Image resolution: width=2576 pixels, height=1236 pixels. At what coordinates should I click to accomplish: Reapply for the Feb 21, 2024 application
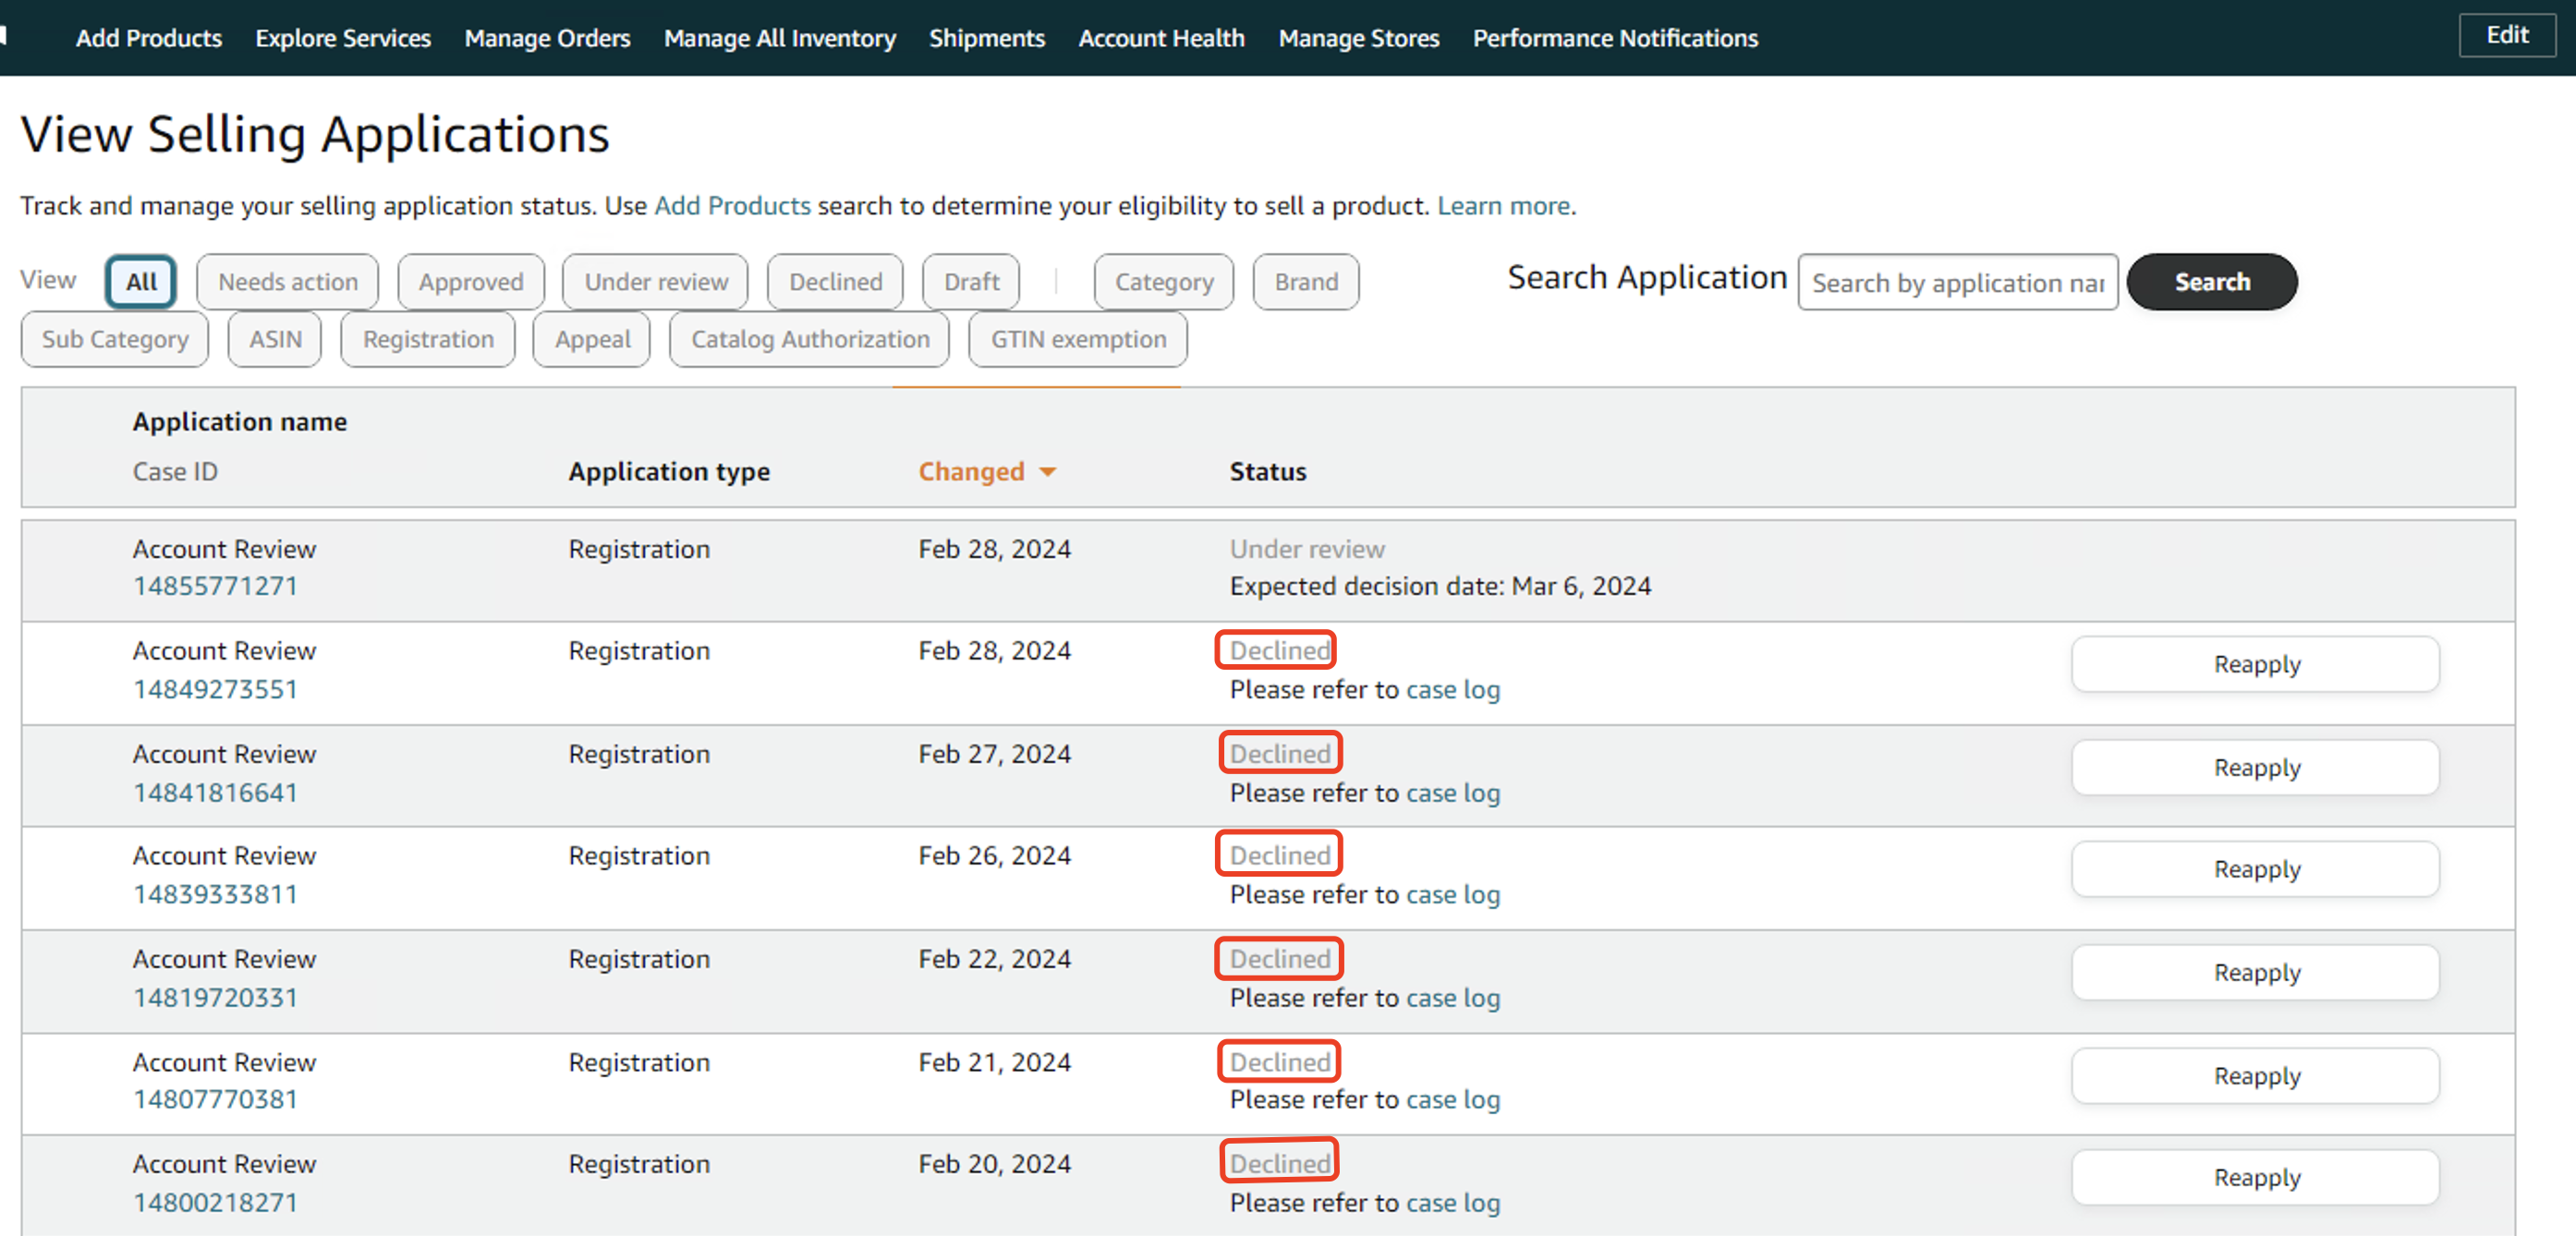coord(2256,1076)
